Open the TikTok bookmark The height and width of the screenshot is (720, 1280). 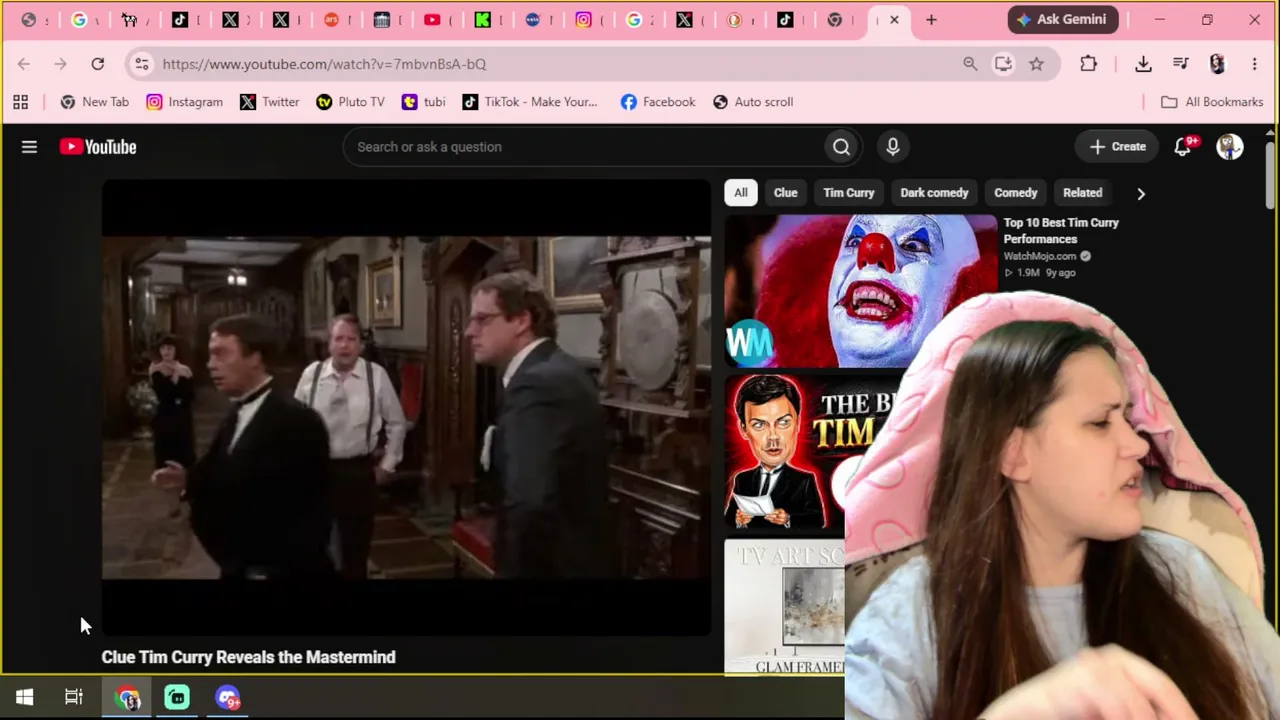[530, 102]
